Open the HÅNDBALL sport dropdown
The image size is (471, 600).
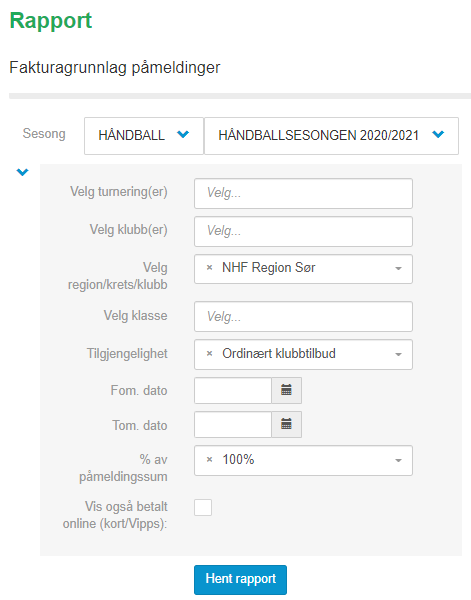[144, 136]
